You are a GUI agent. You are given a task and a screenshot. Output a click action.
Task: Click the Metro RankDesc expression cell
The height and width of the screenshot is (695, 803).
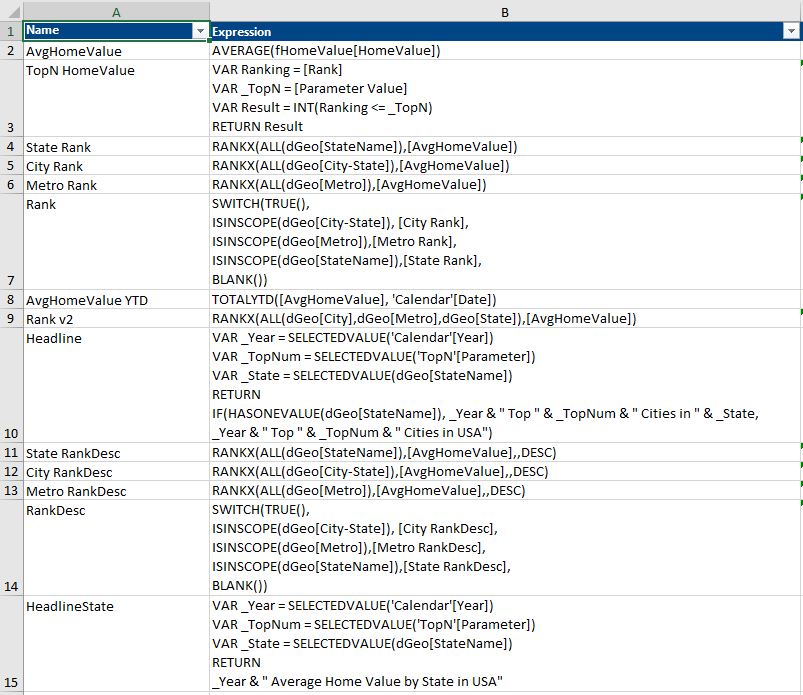(504, 491)
